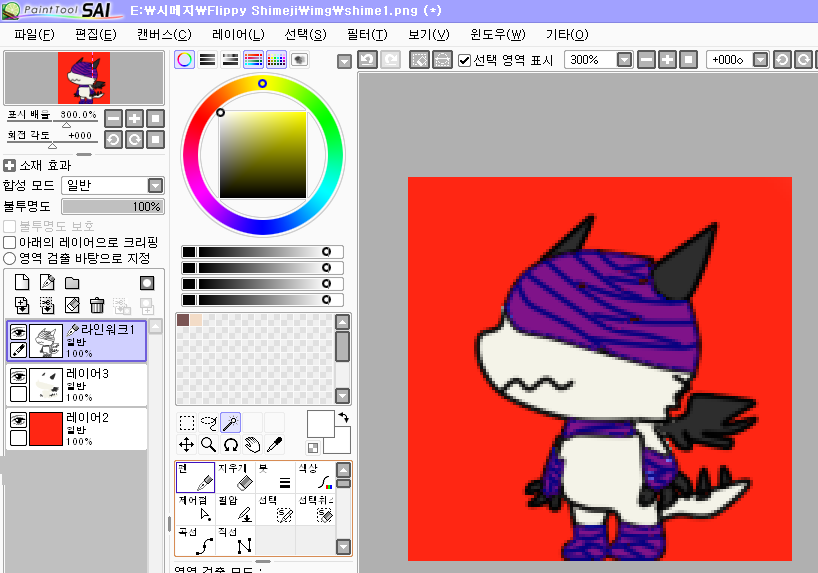The image size is (818, 573).
Task: Open the 캔버스(C) menu
Action: point(164,35)
